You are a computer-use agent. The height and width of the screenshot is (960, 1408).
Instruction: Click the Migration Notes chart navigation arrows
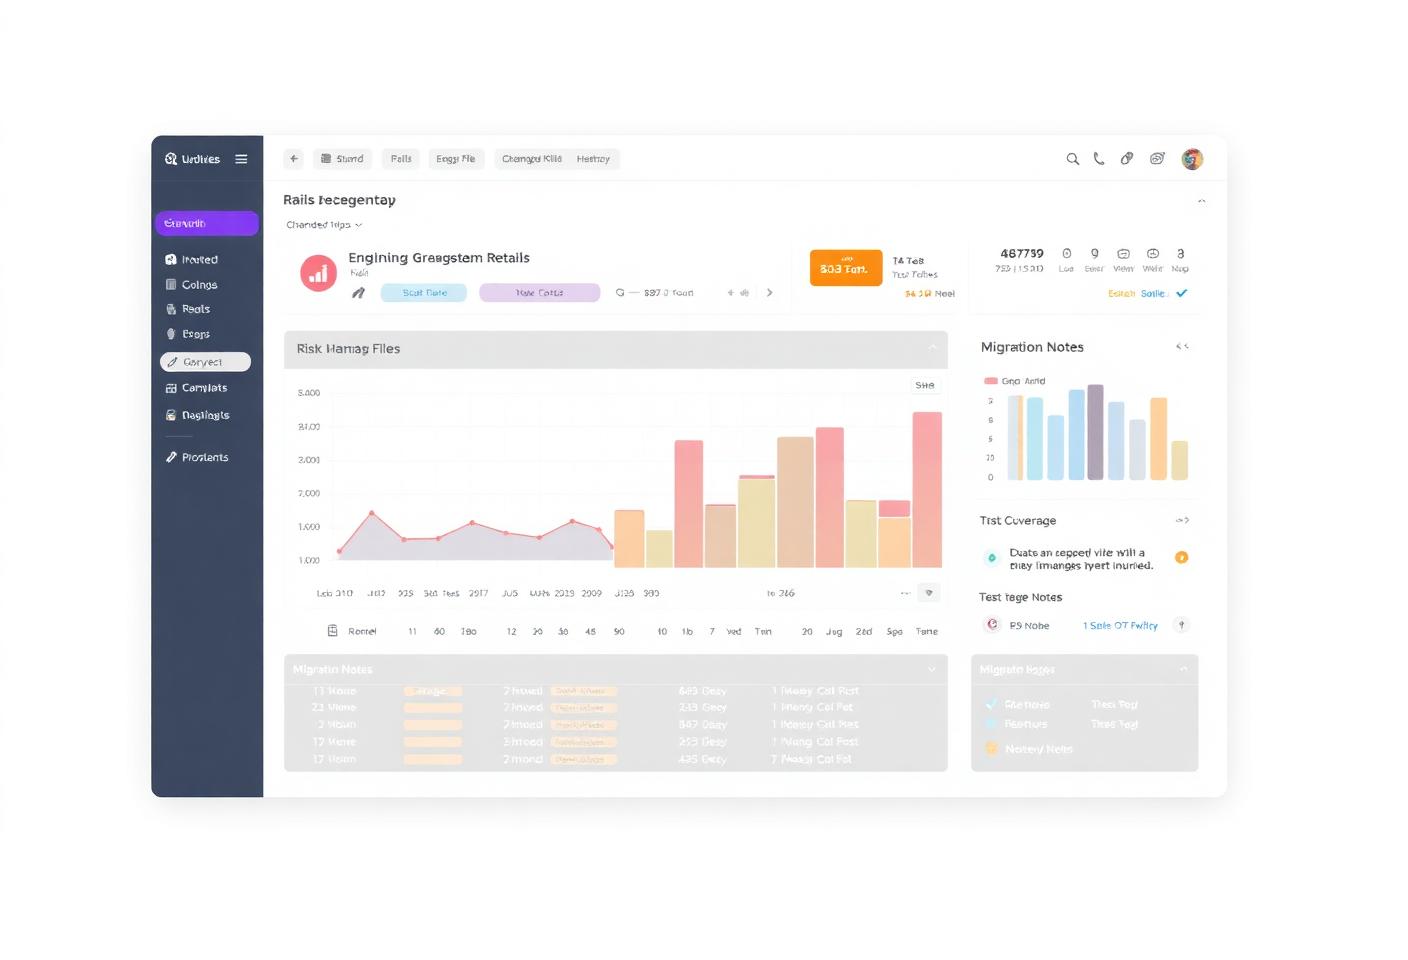[x=1182, y=347]
